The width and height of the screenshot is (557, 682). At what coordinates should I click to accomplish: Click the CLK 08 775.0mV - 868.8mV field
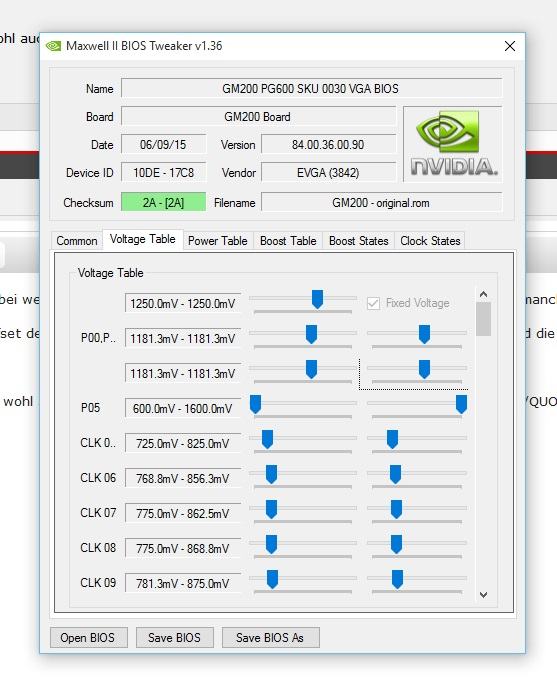pos(183,548)
